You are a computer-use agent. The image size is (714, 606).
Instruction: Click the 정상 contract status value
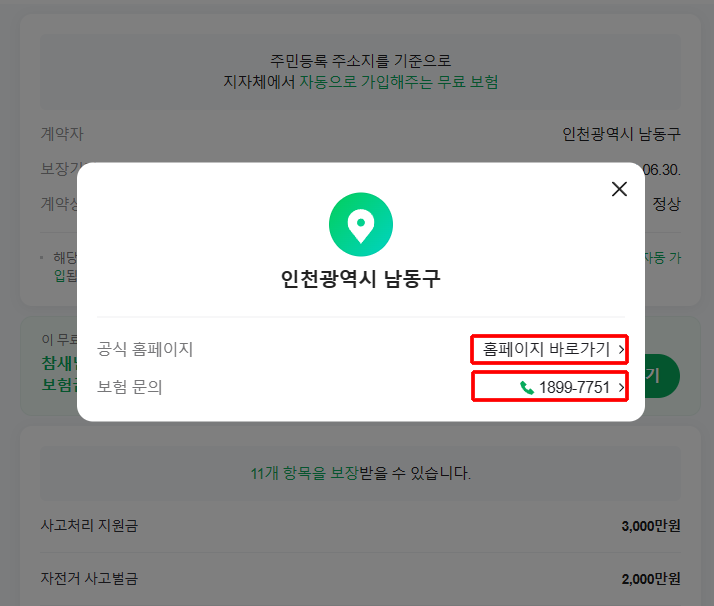(667, 204)
